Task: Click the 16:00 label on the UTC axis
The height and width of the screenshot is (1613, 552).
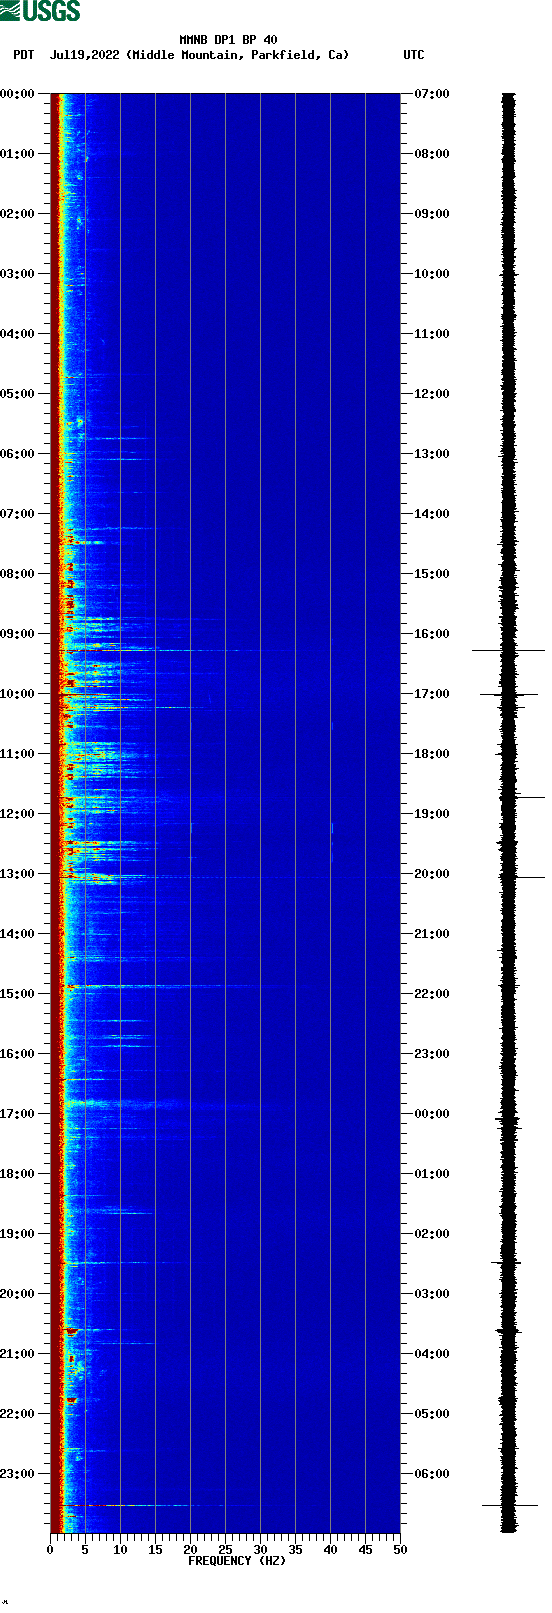Action: 432,634
